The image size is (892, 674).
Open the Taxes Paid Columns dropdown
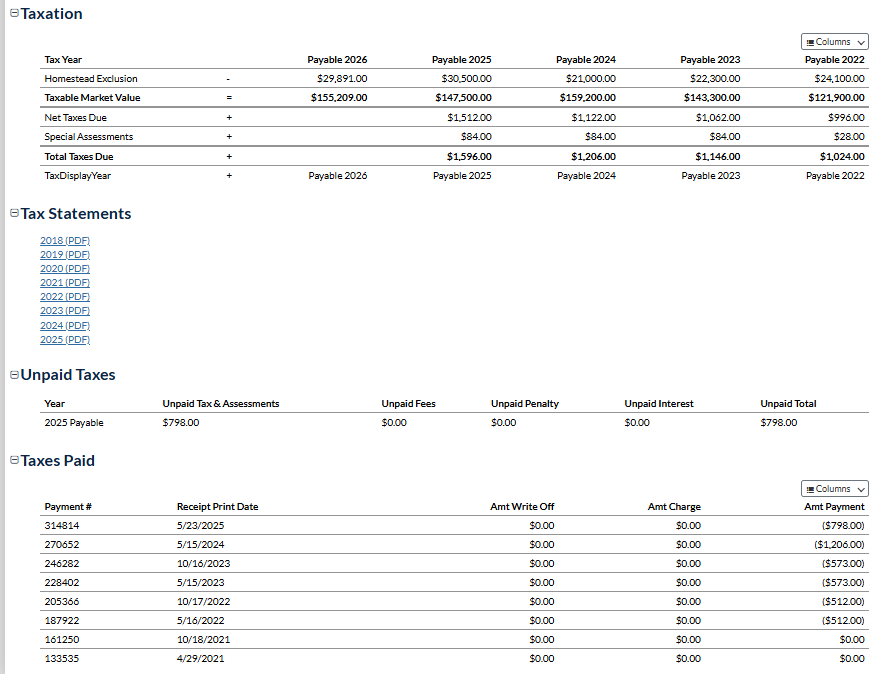pos(834,489)
